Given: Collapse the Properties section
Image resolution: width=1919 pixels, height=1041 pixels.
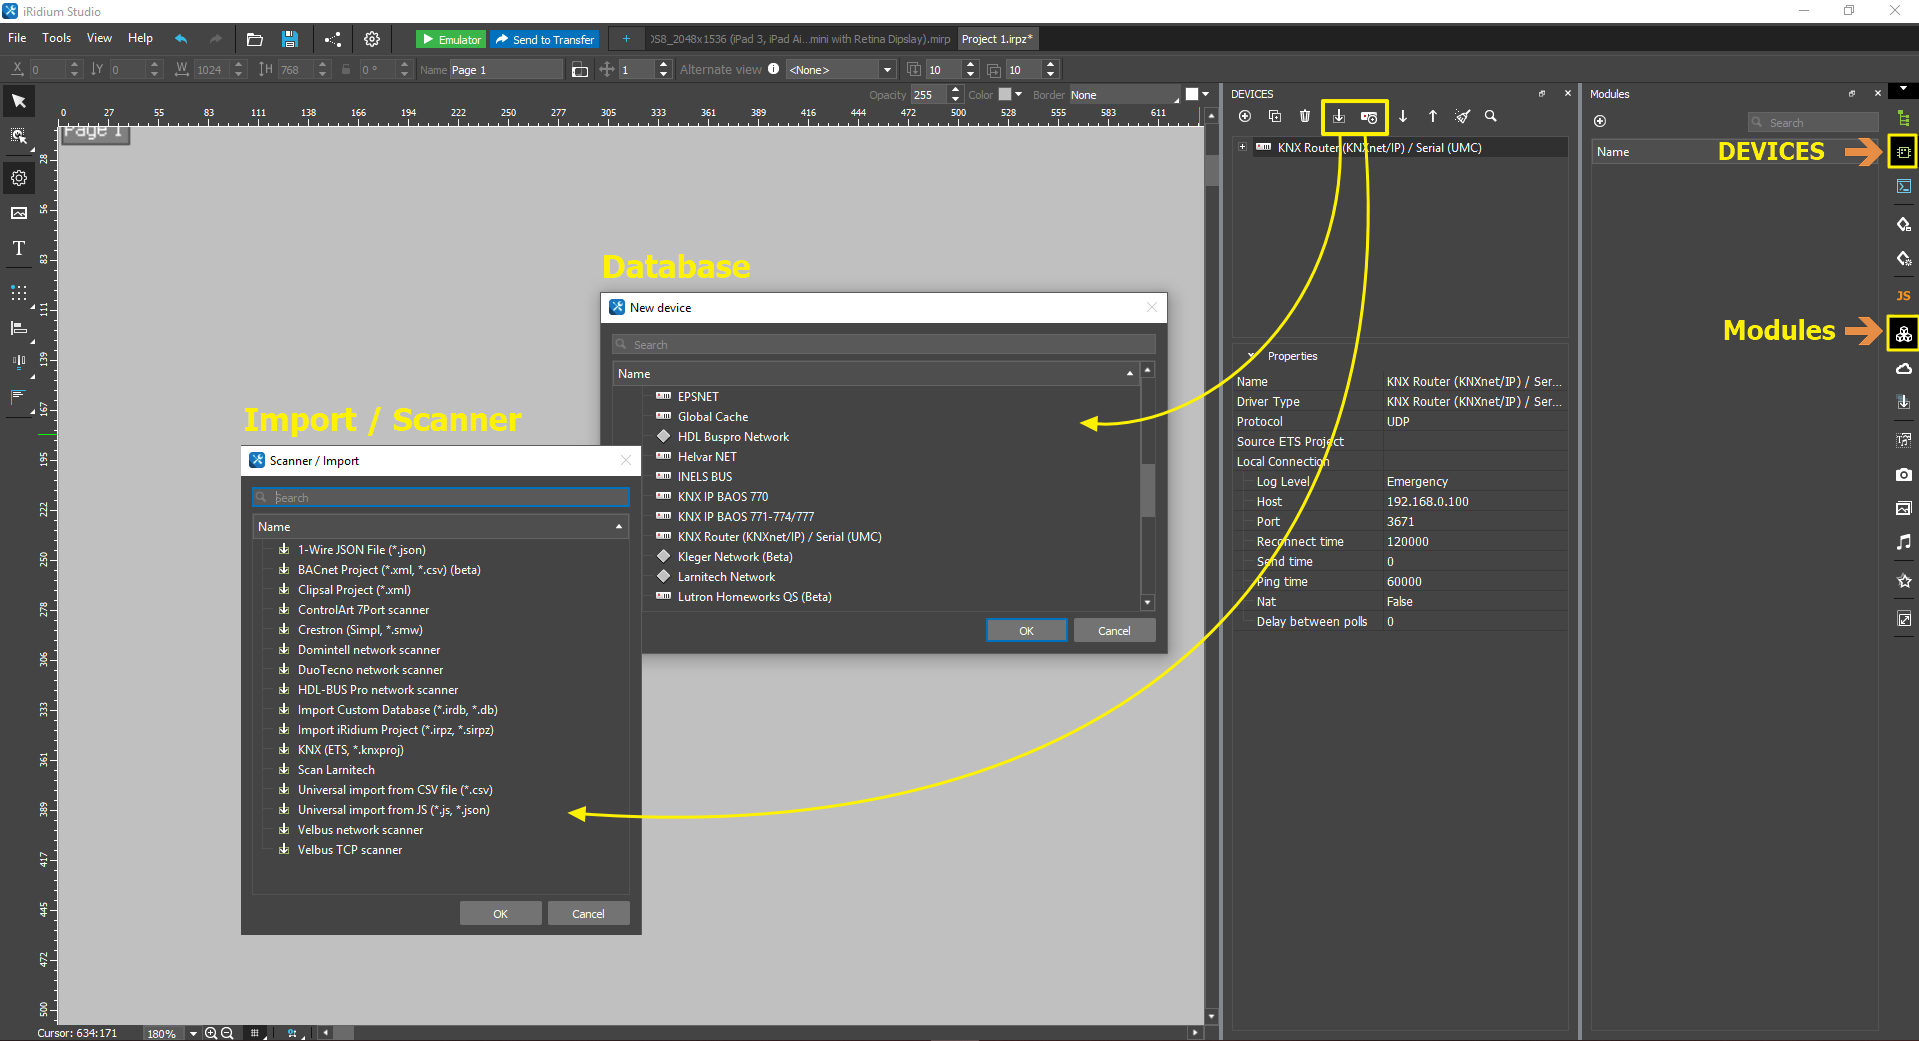Looking at the screenshot, I should click(x=1251, y=356).
